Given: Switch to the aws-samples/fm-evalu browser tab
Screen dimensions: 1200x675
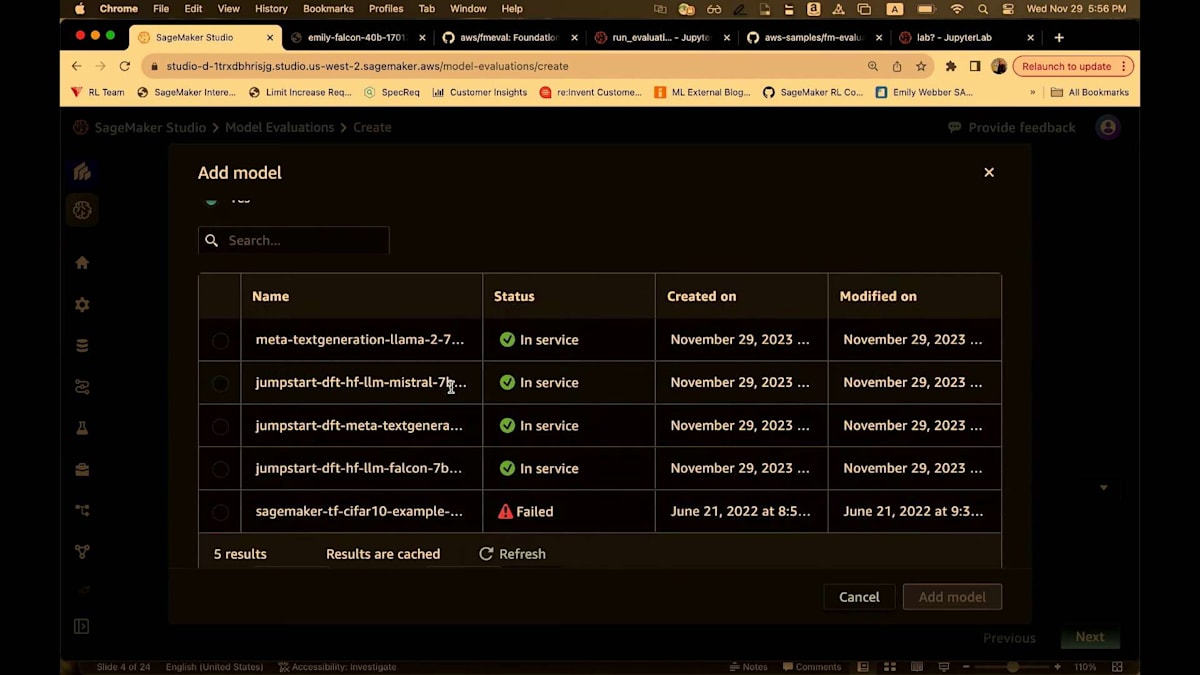Looking at the screenshot, I should (x=814, y=37).
